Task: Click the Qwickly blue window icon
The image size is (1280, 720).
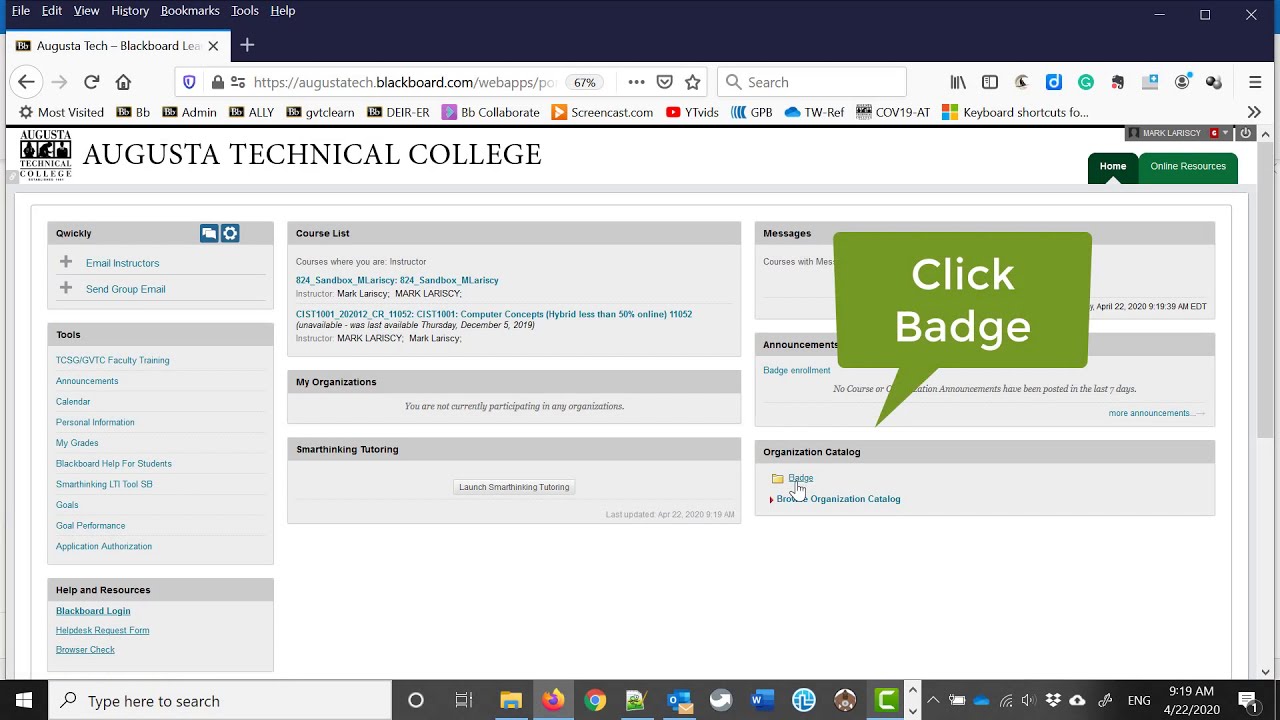Action: tap(209, 233)
